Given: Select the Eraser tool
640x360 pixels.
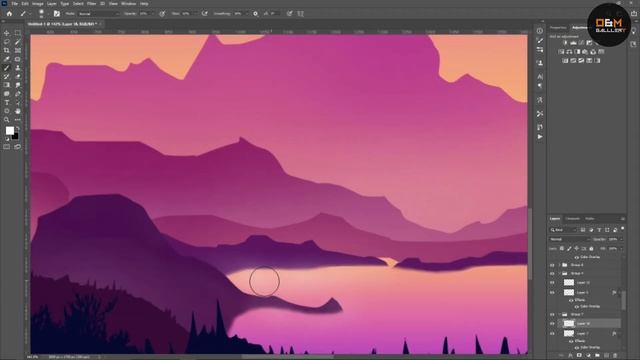Looking at the screenshot, I should coord(18,76).
